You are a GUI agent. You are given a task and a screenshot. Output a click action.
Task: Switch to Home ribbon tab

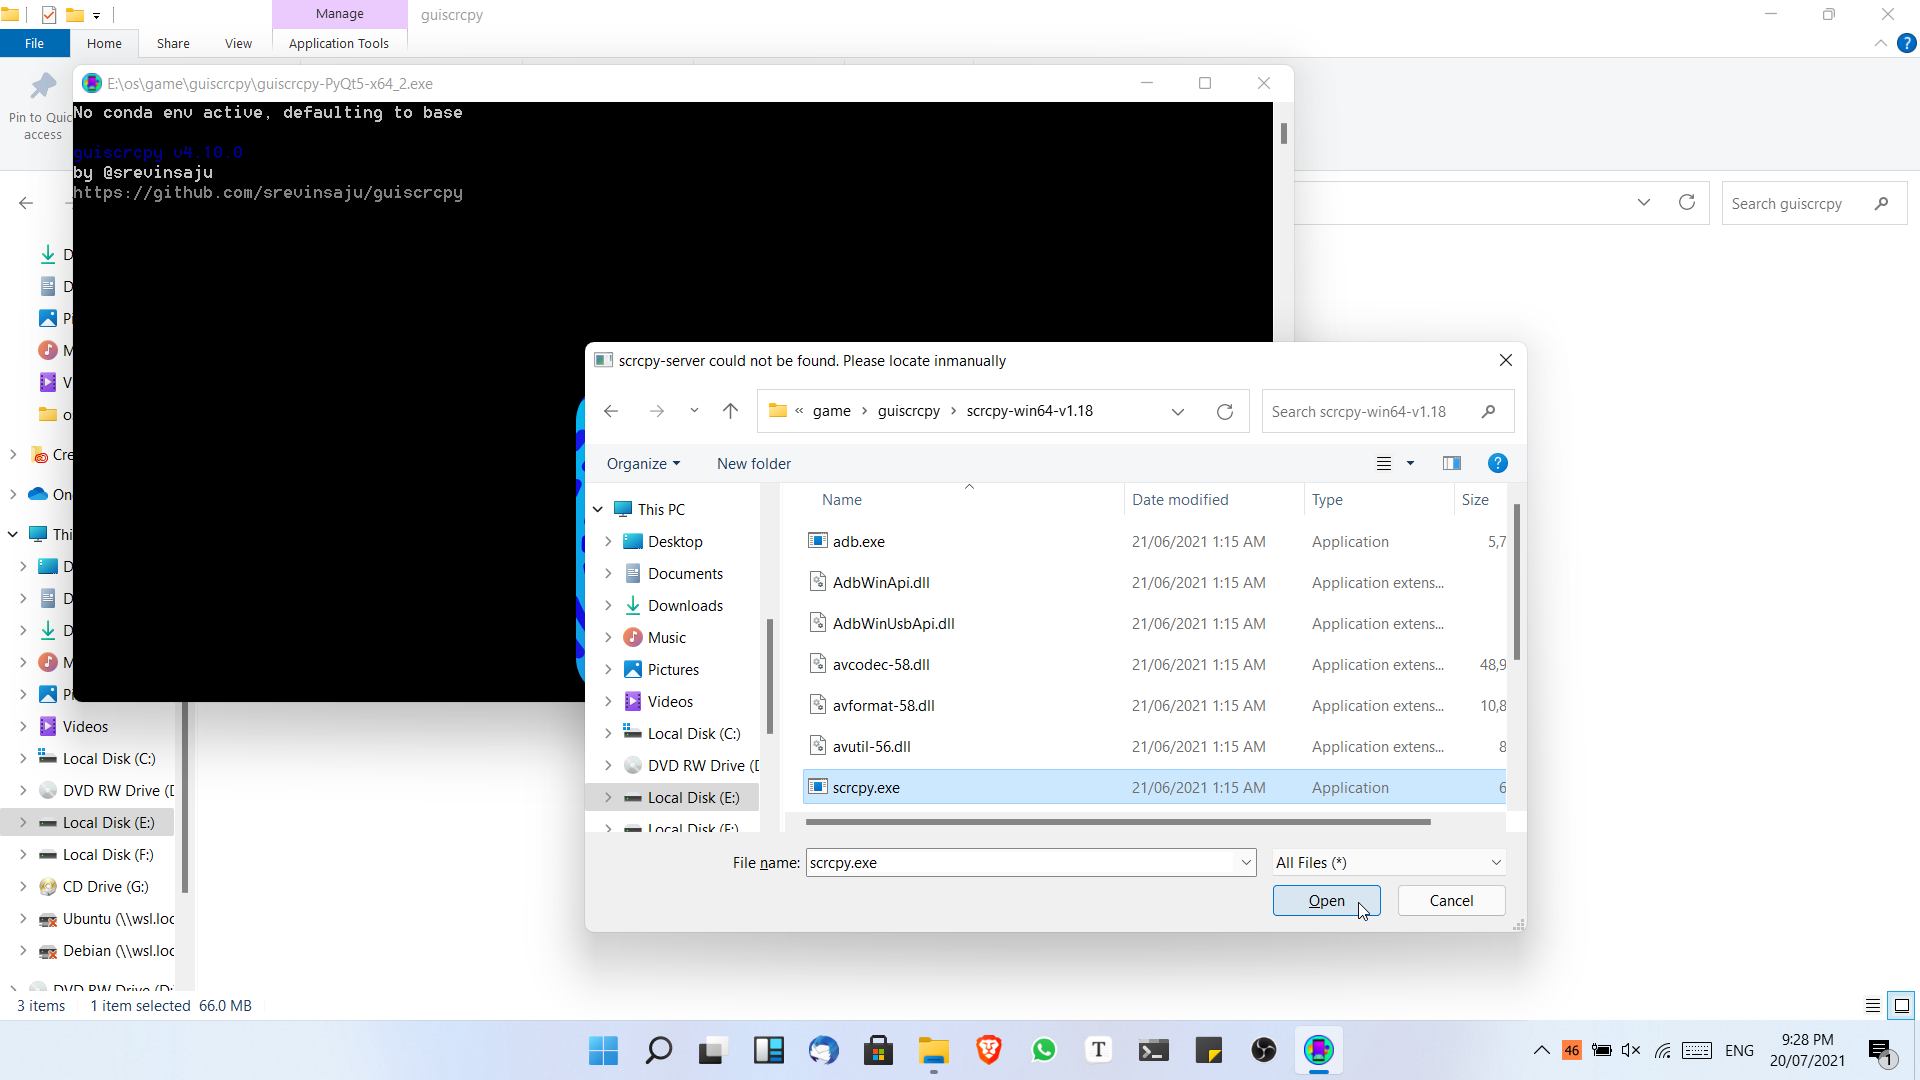(x=104, y=43)
